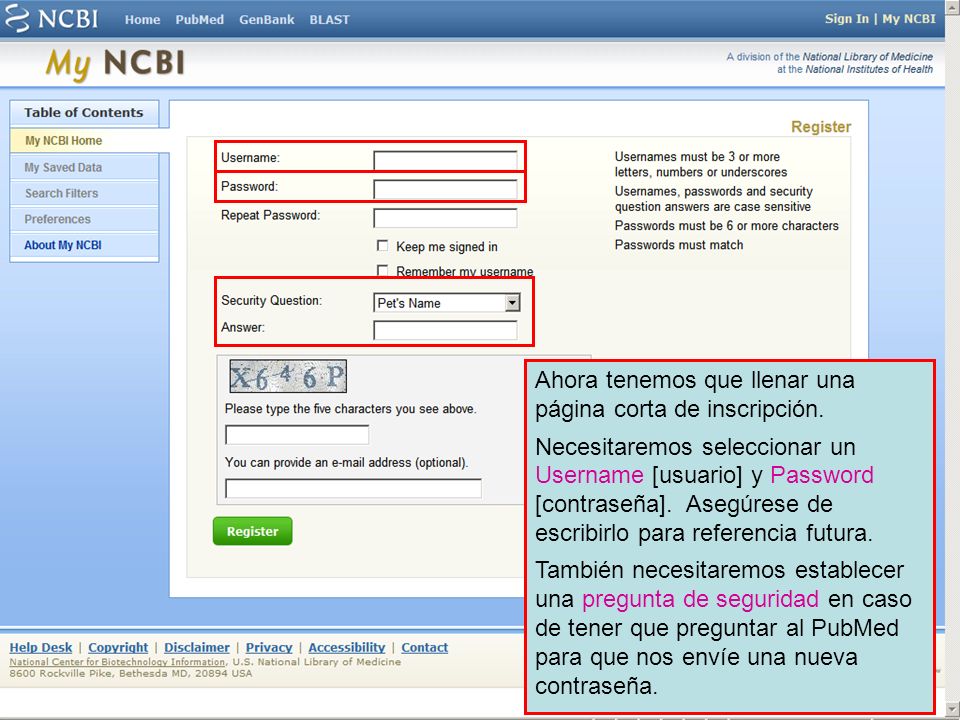Open the Home link in the top bar
This screenshot has height=720, width=960.
pyautogui.click(x=143, y=20)
